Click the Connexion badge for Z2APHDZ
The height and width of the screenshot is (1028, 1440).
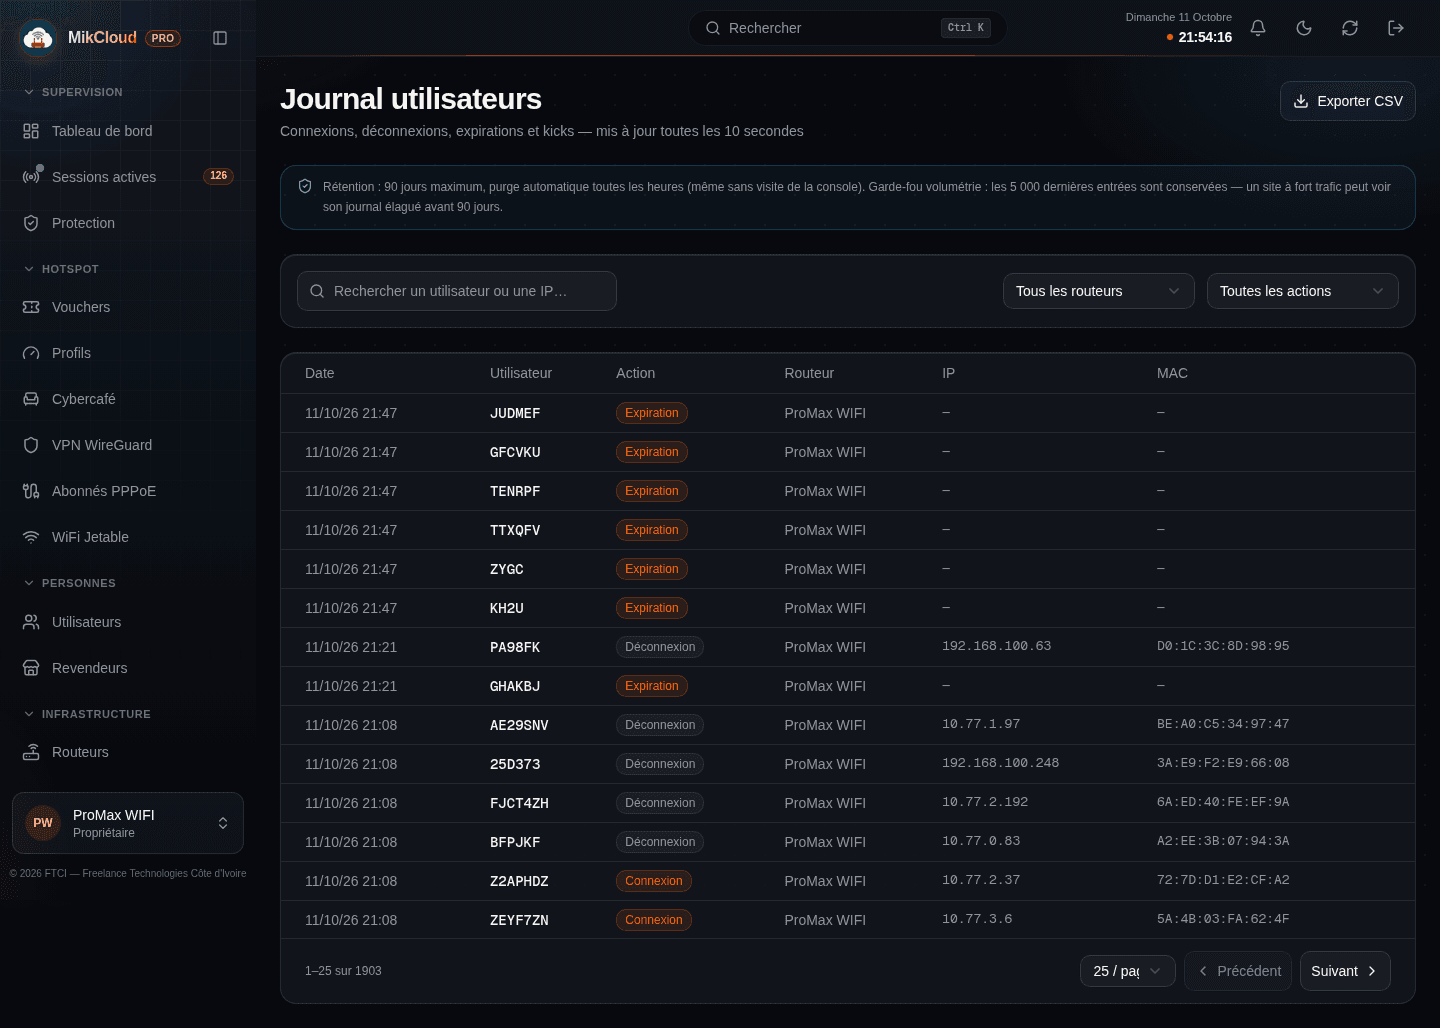point(654,881)
